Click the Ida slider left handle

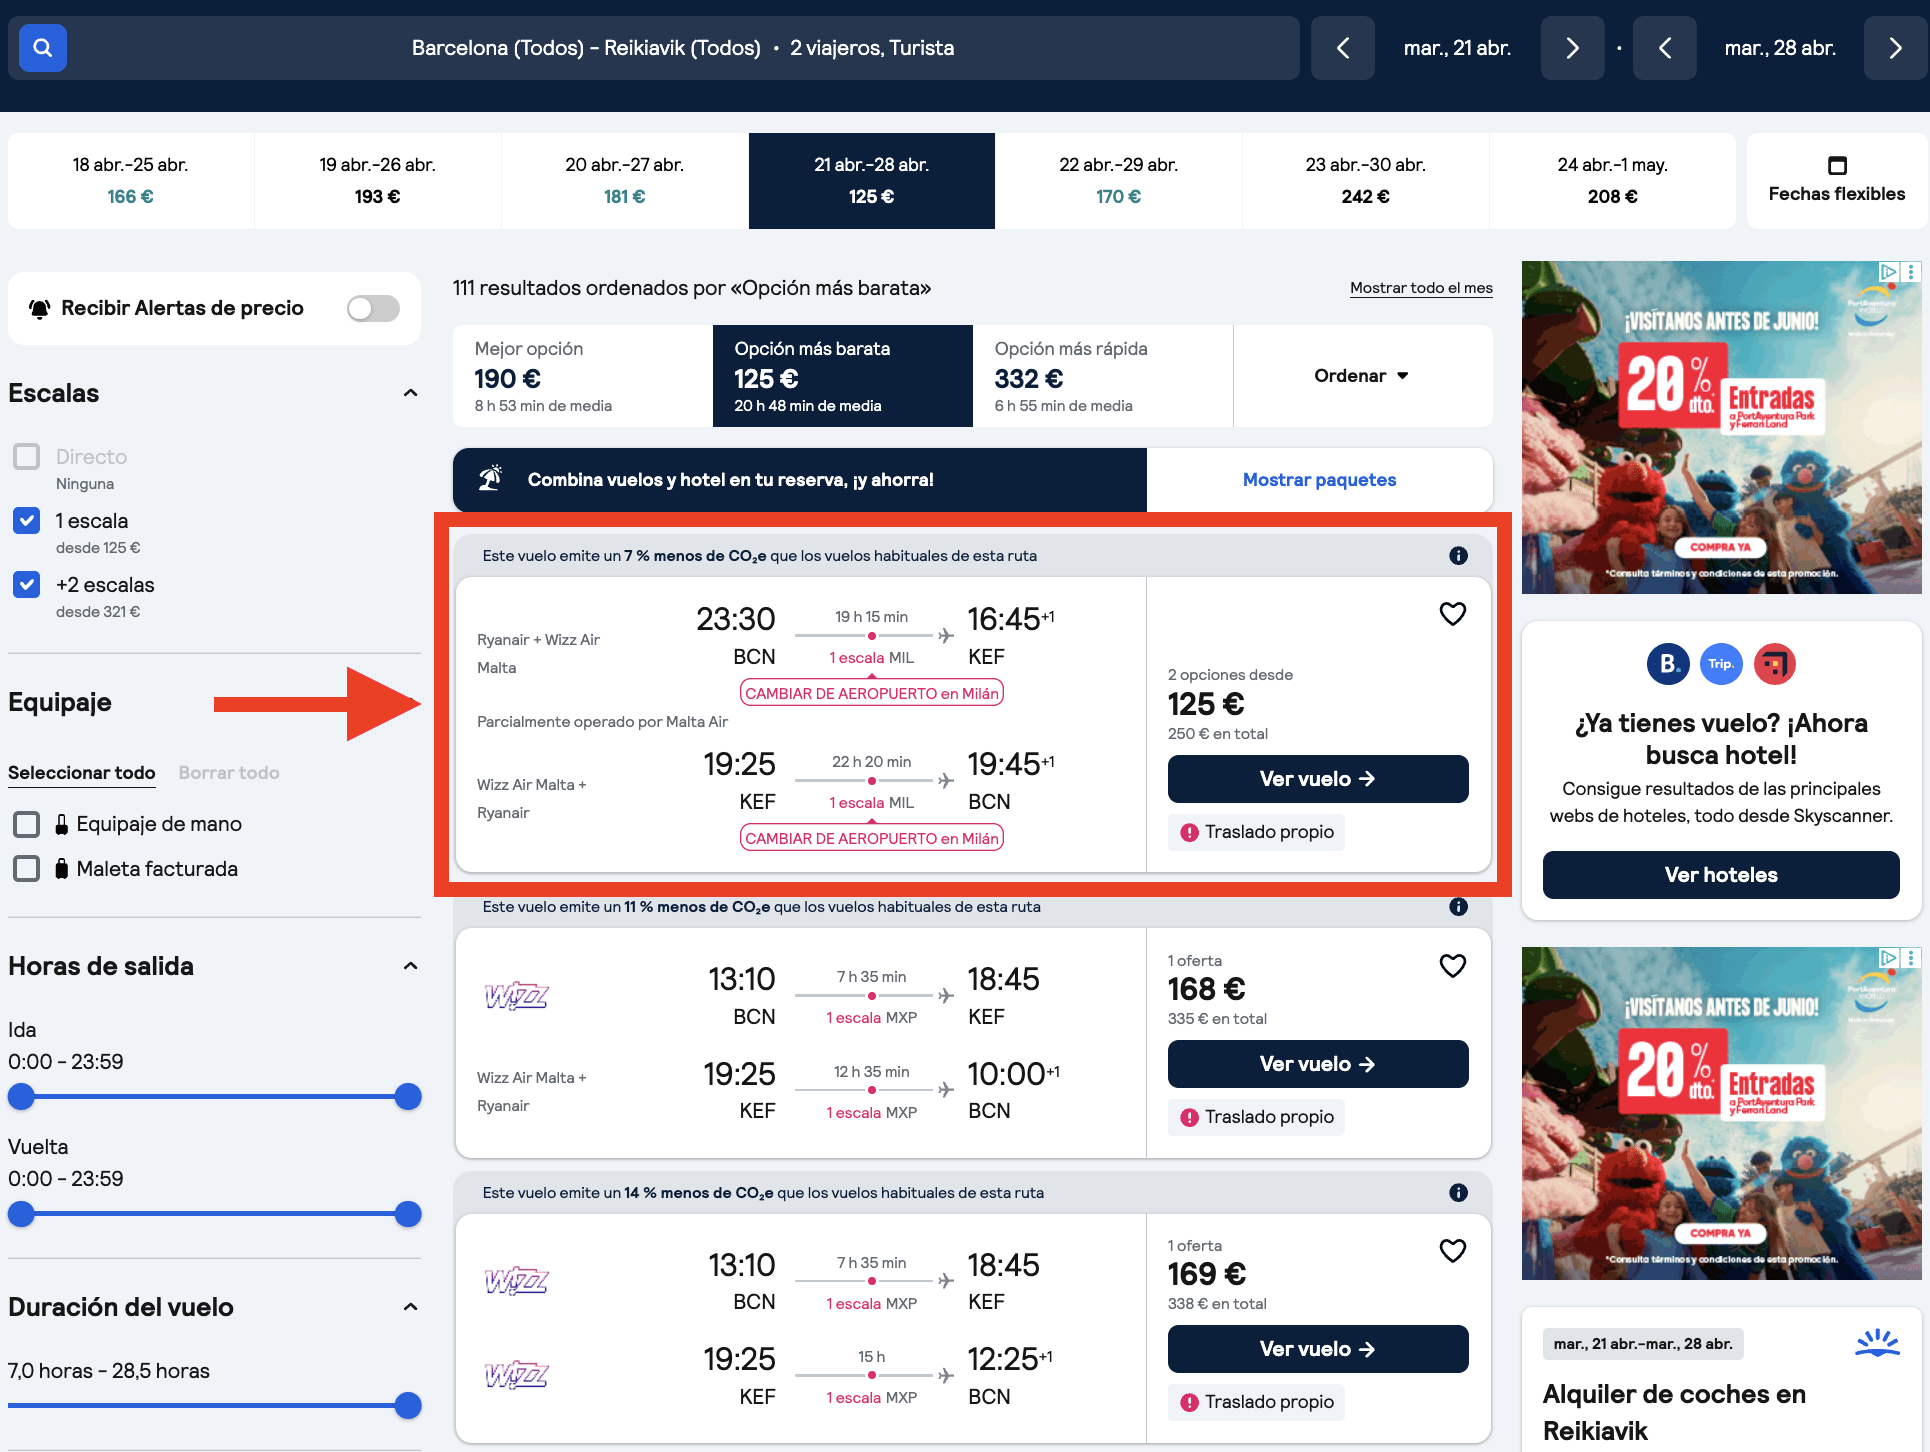click(x=21, y=1097)
